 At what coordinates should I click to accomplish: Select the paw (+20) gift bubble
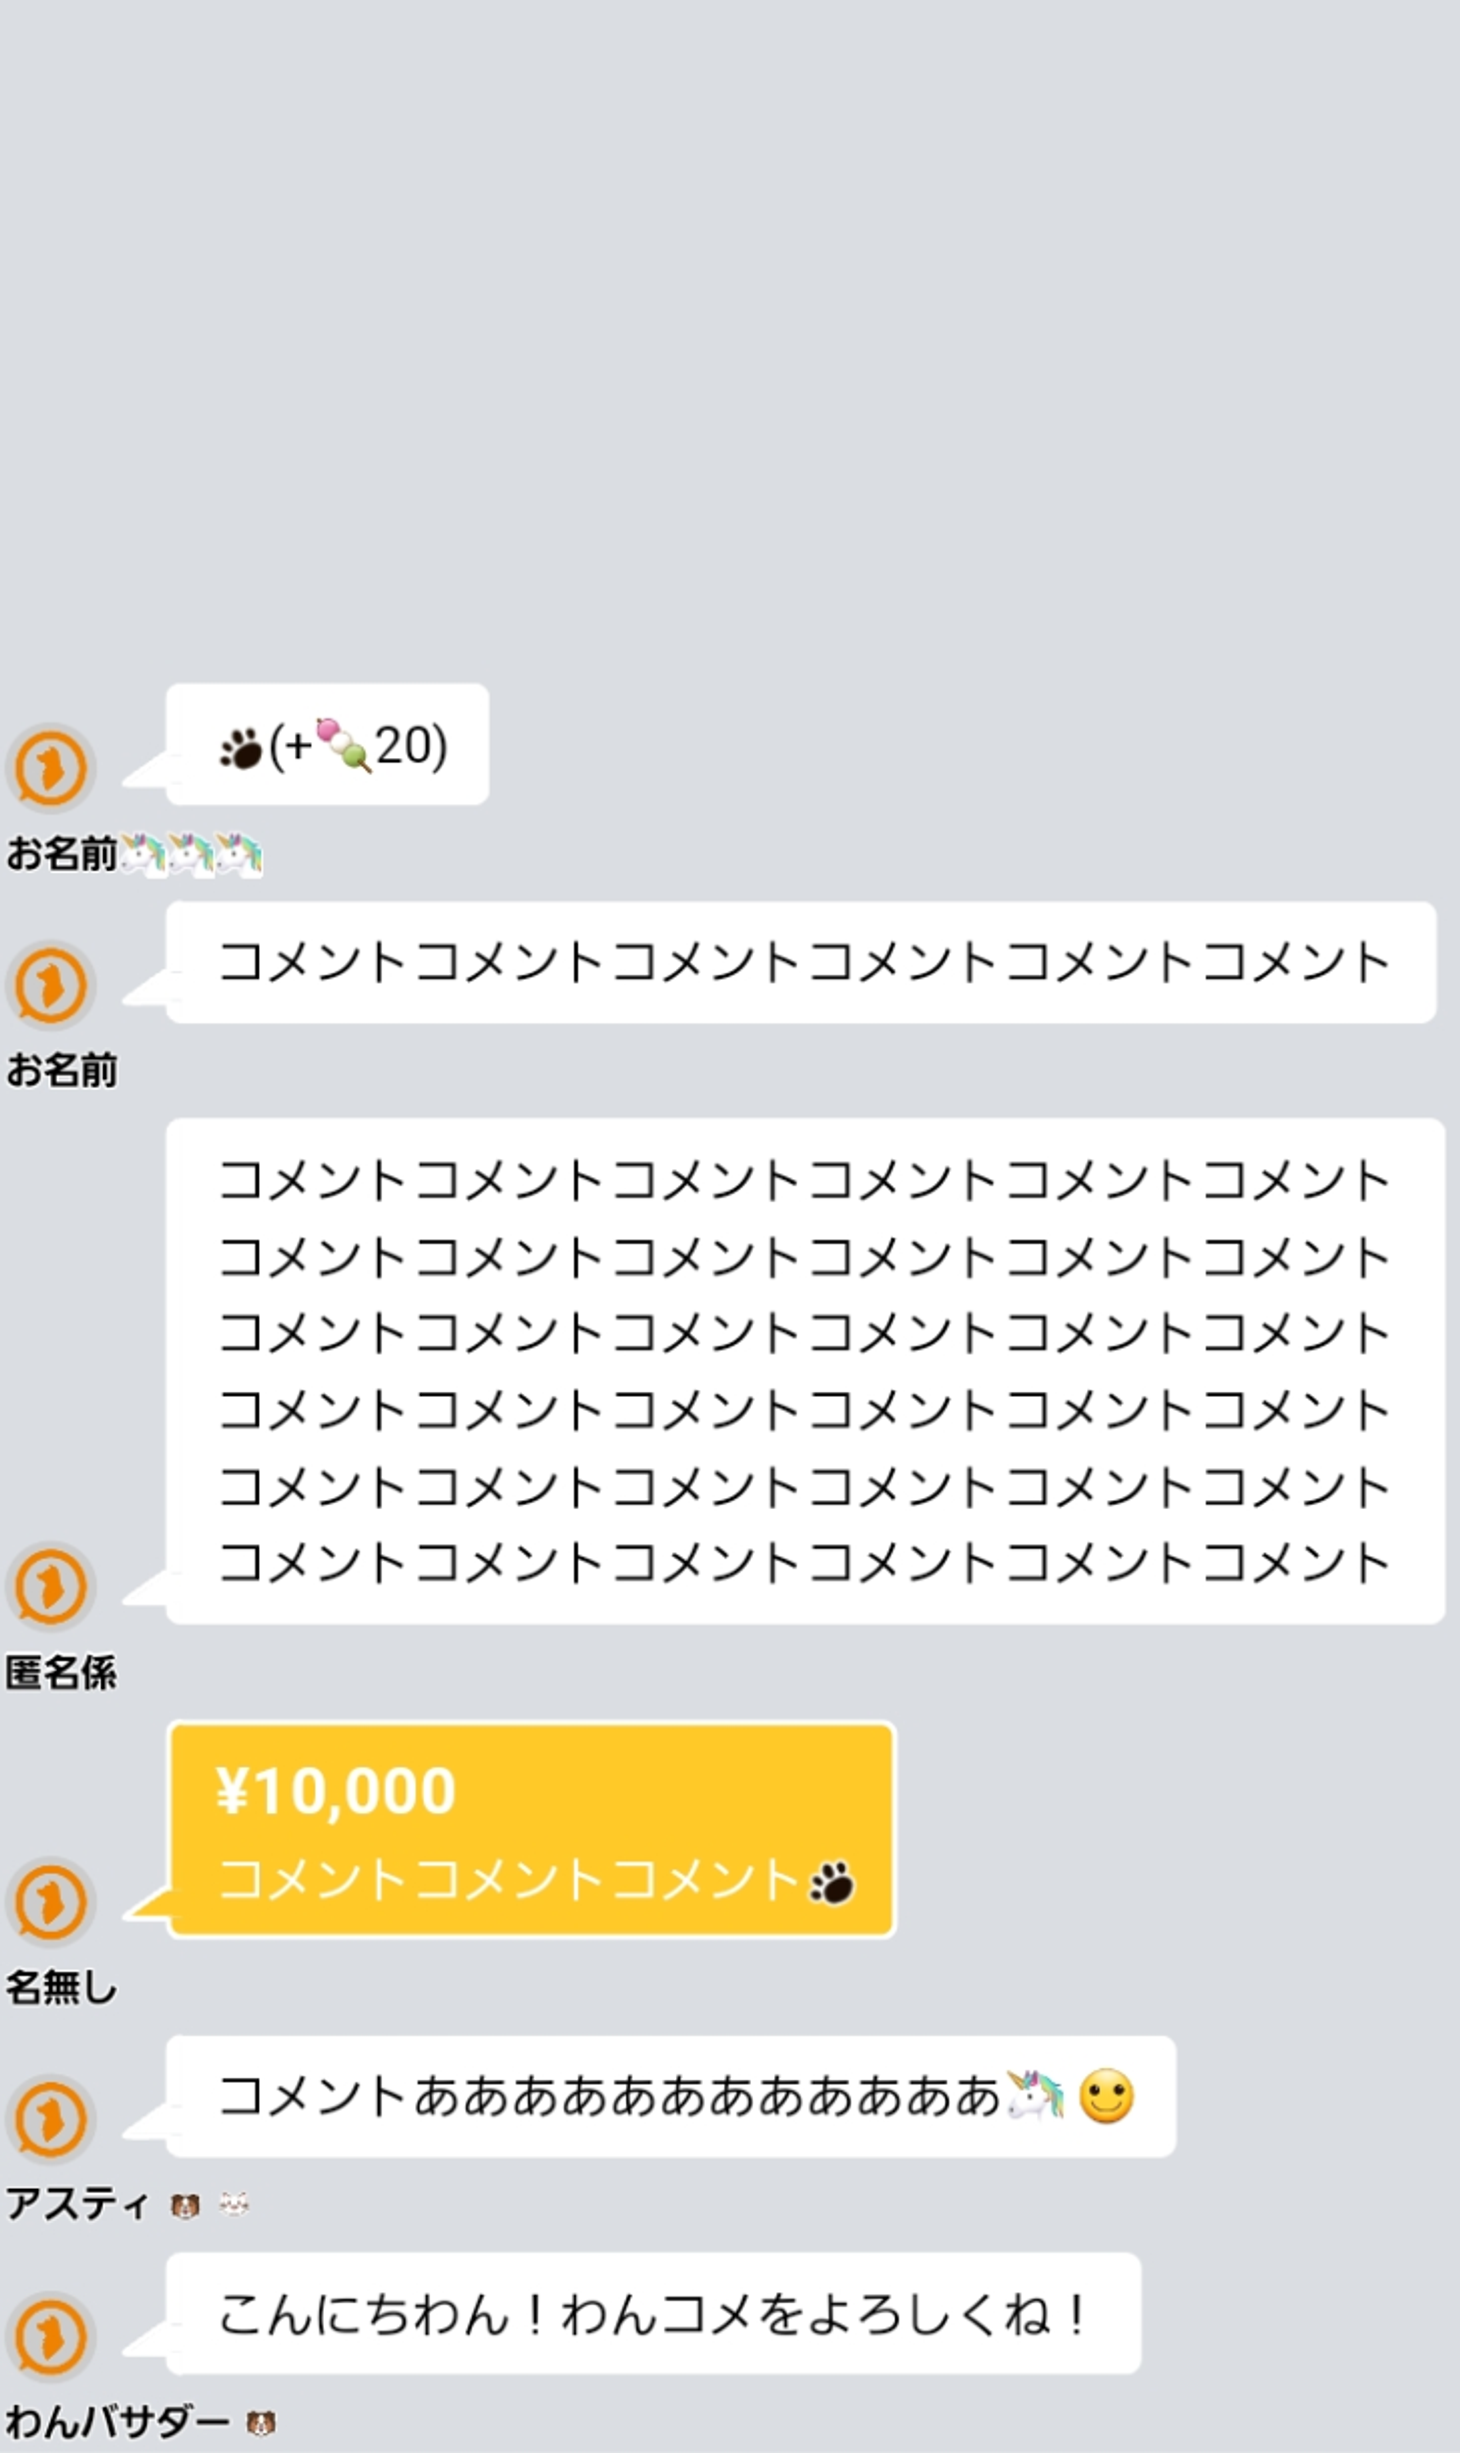point(327,745)
